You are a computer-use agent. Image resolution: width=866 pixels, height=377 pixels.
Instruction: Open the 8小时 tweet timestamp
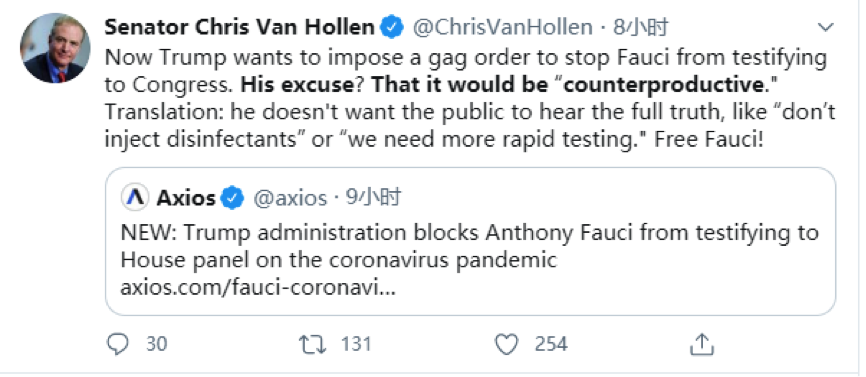click(x=641, y=27)
